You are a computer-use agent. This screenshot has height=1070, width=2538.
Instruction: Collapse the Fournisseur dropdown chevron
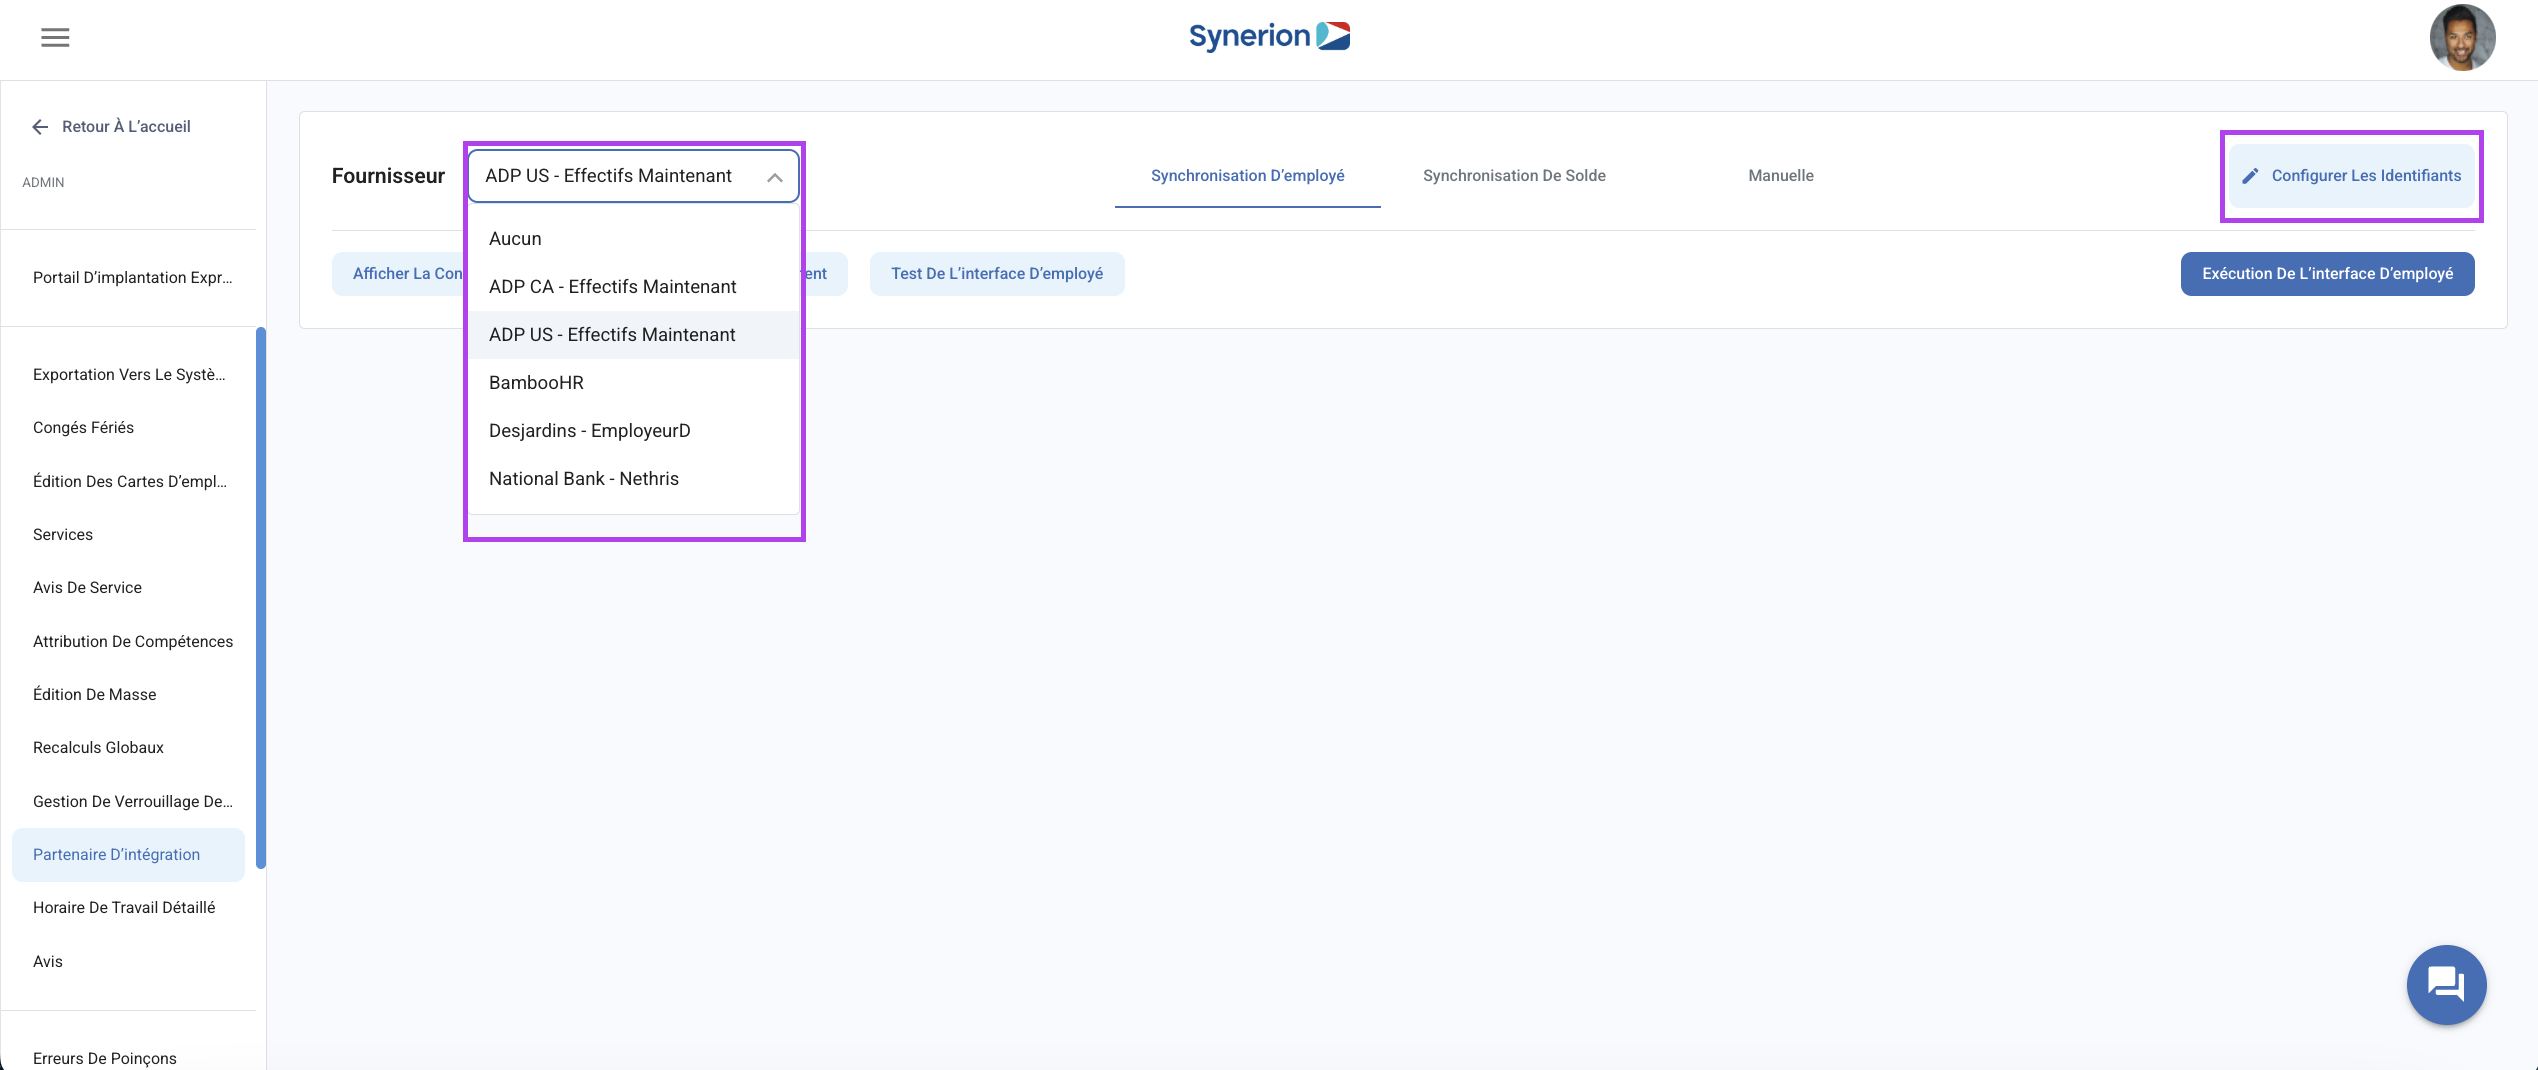(774, 177)
